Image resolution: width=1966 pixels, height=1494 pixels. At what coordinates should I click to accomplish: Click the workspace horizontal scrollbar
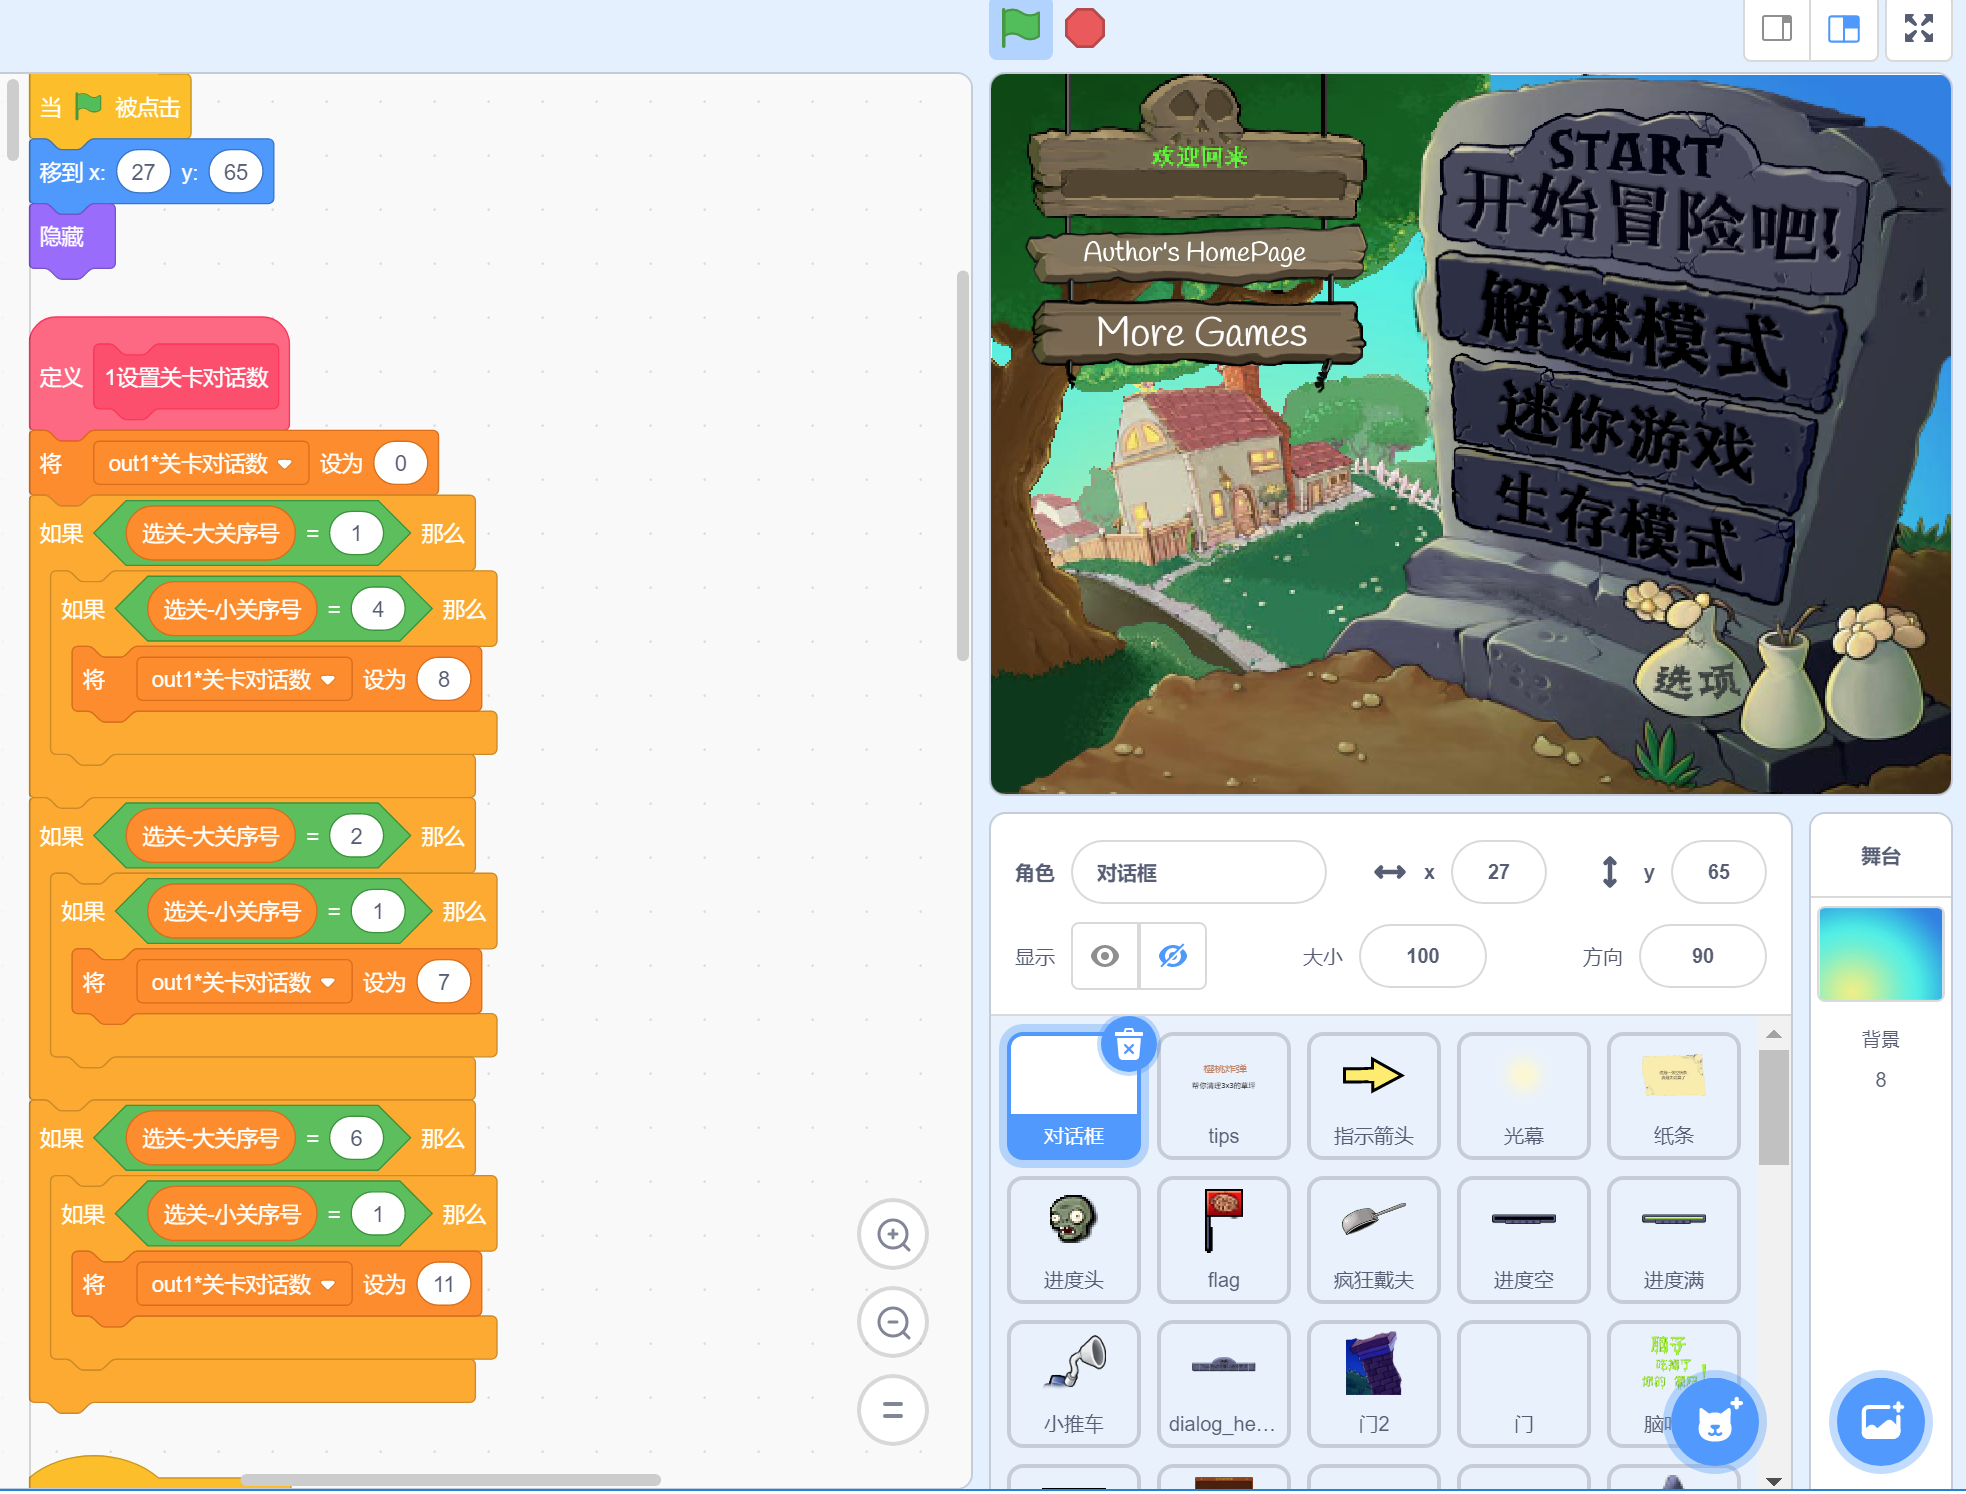pyautogui.click(x=450, y=1479)
